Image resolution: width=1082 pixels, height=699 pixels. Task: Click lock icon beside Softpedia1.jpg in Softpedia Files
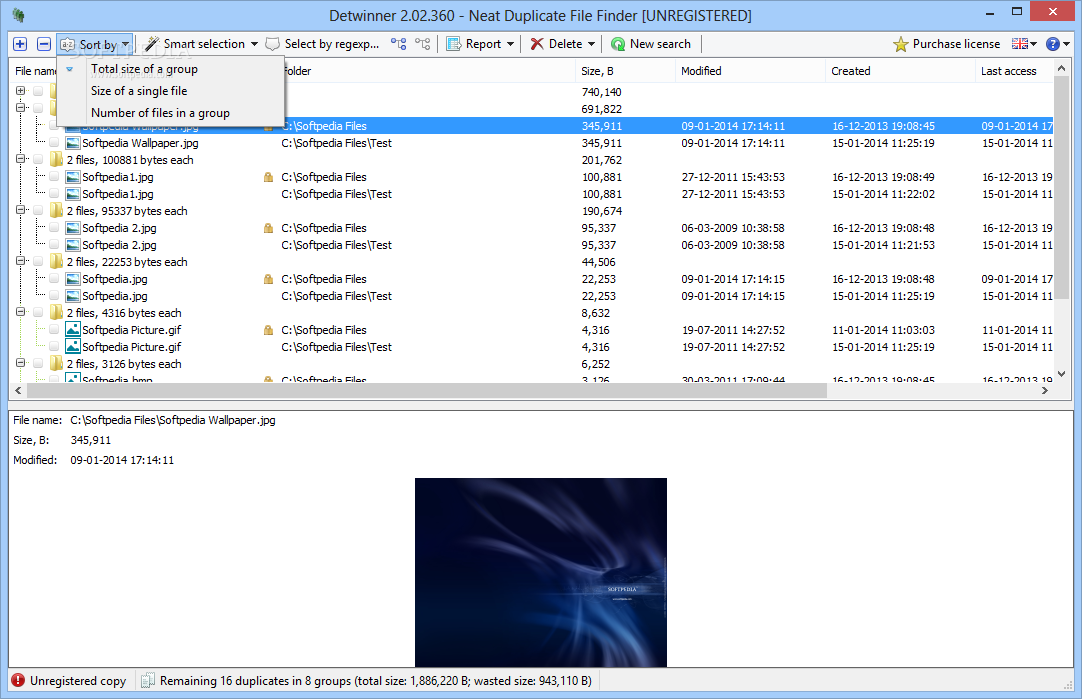pos(268,177)
